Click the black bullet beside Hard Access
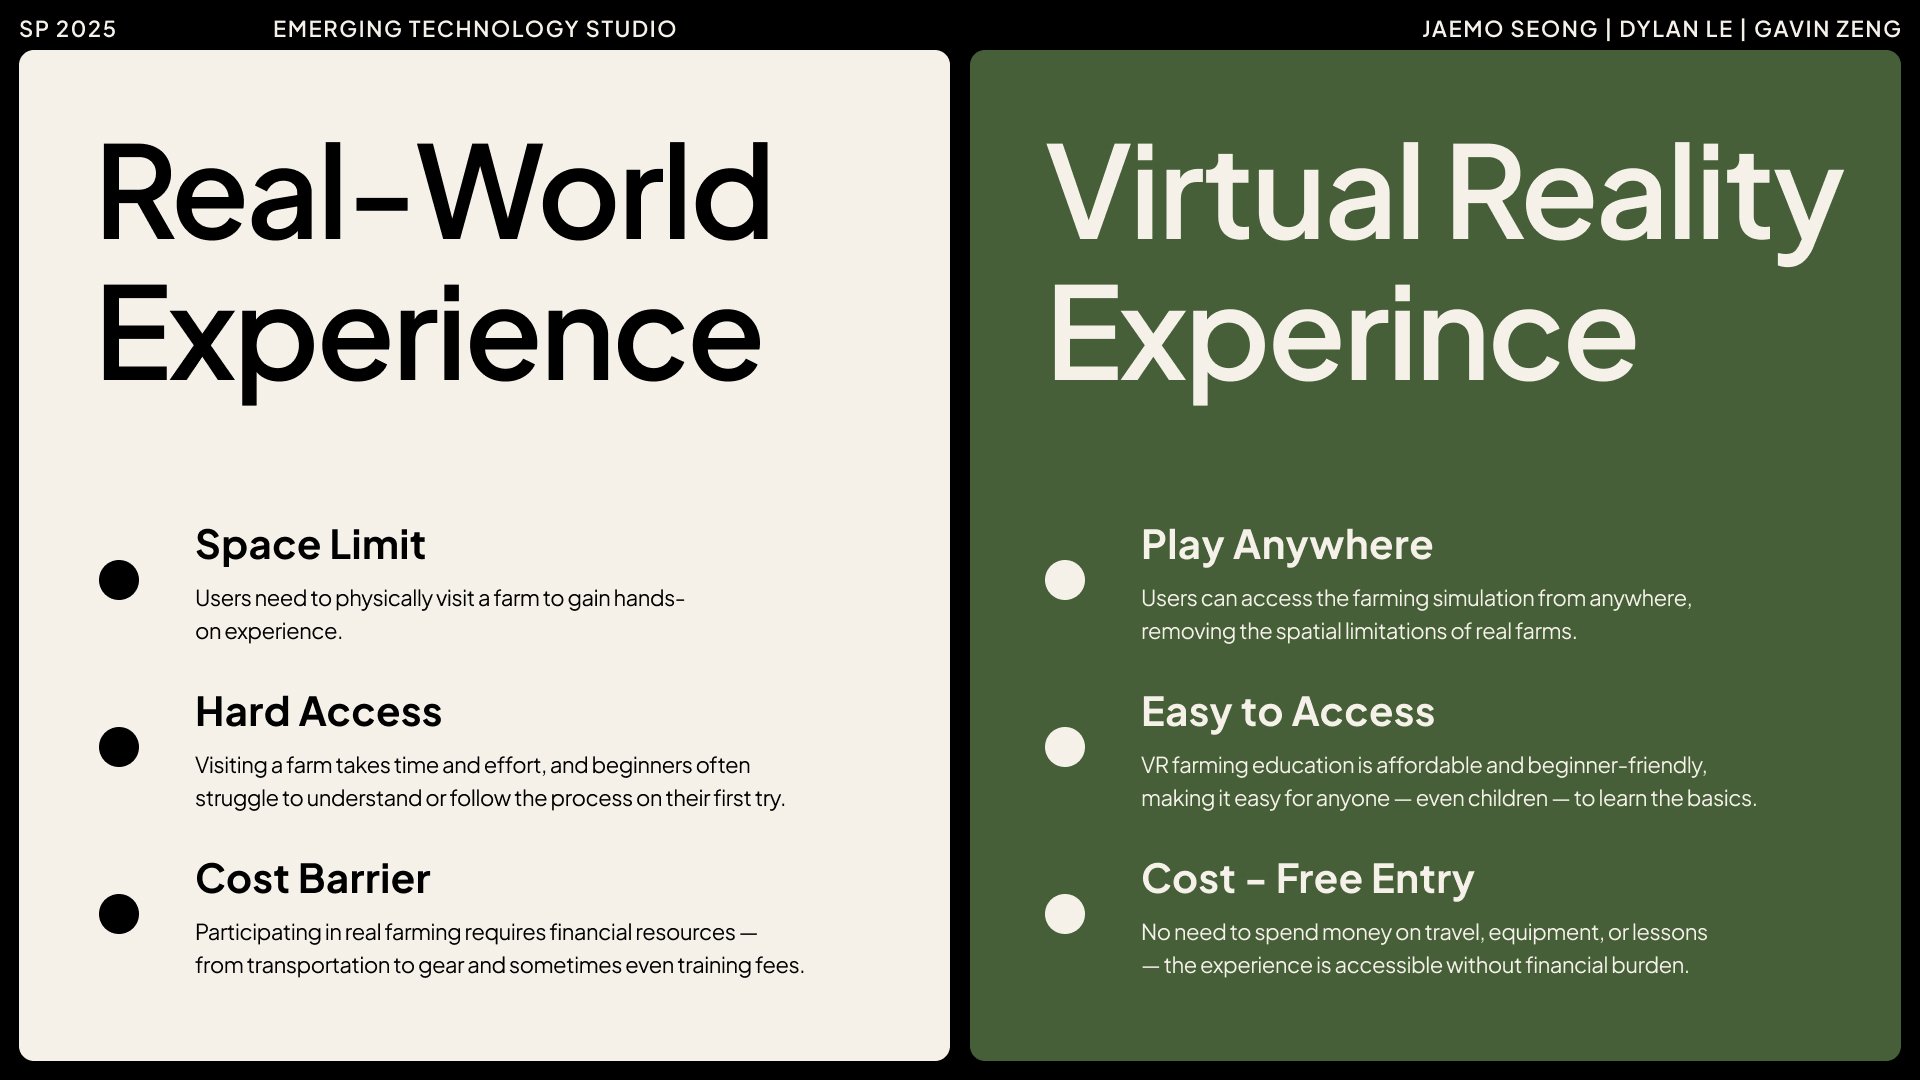 pos(119,747)
